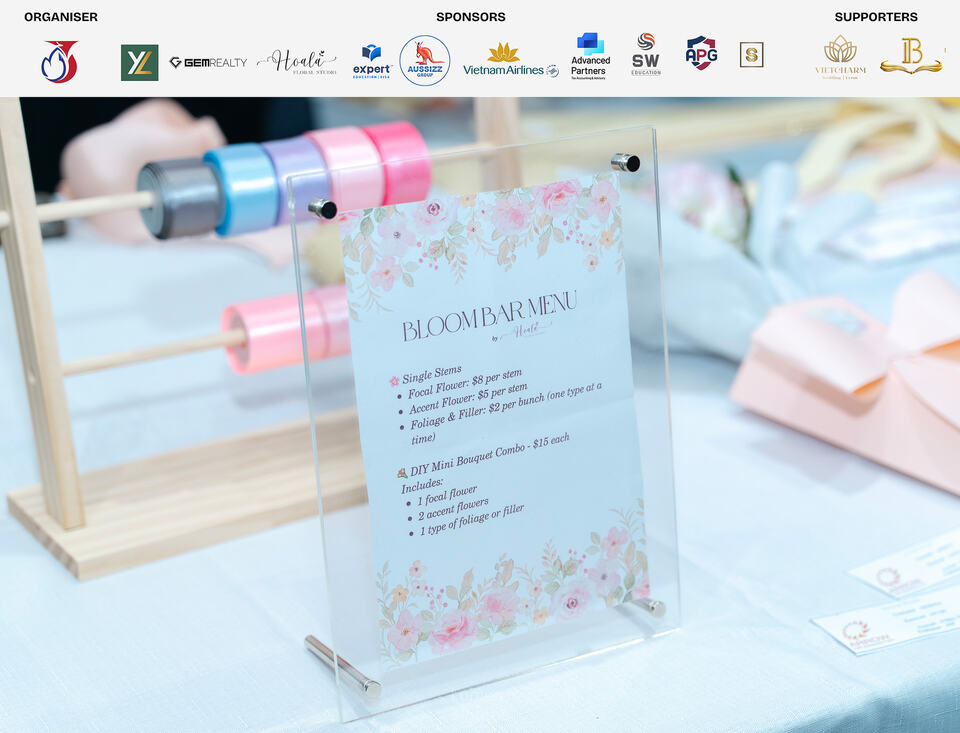Select the APG shield logo

click(x=701, y=53)
